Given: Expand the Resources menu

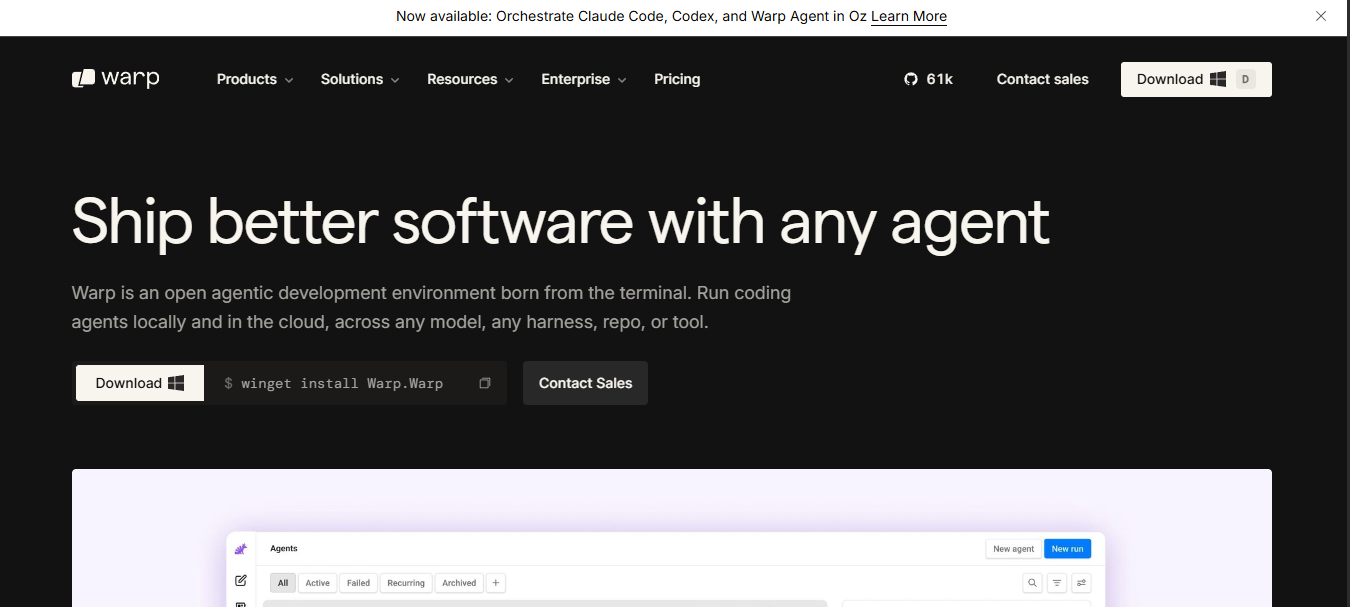Looking at the screenshot, I should tap(470, 79).
